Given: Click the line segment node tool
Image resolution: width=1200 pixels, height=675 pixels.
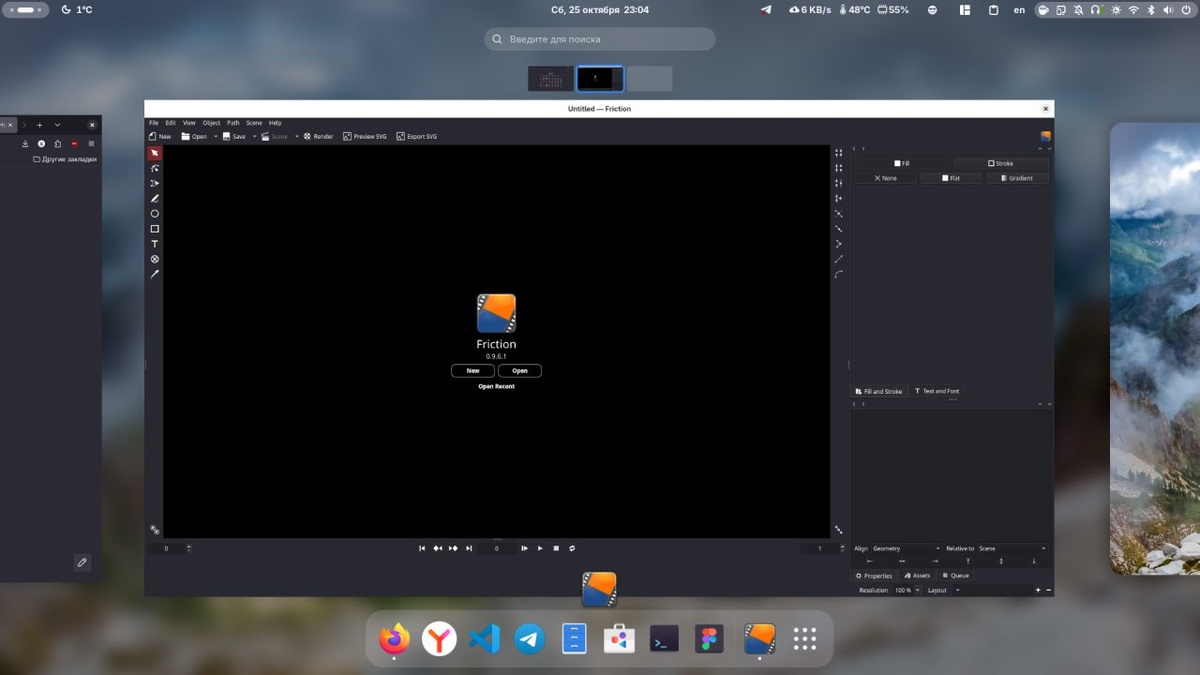Looking at the screenshot, I should tap(839, 259).
